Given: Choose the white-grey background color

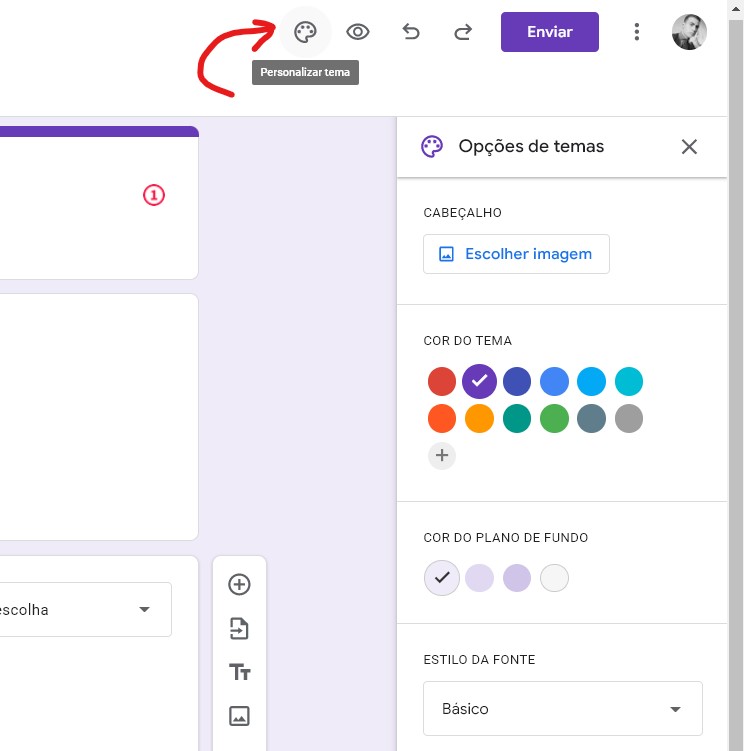Looking at the screenshot, I should point(554,578).
